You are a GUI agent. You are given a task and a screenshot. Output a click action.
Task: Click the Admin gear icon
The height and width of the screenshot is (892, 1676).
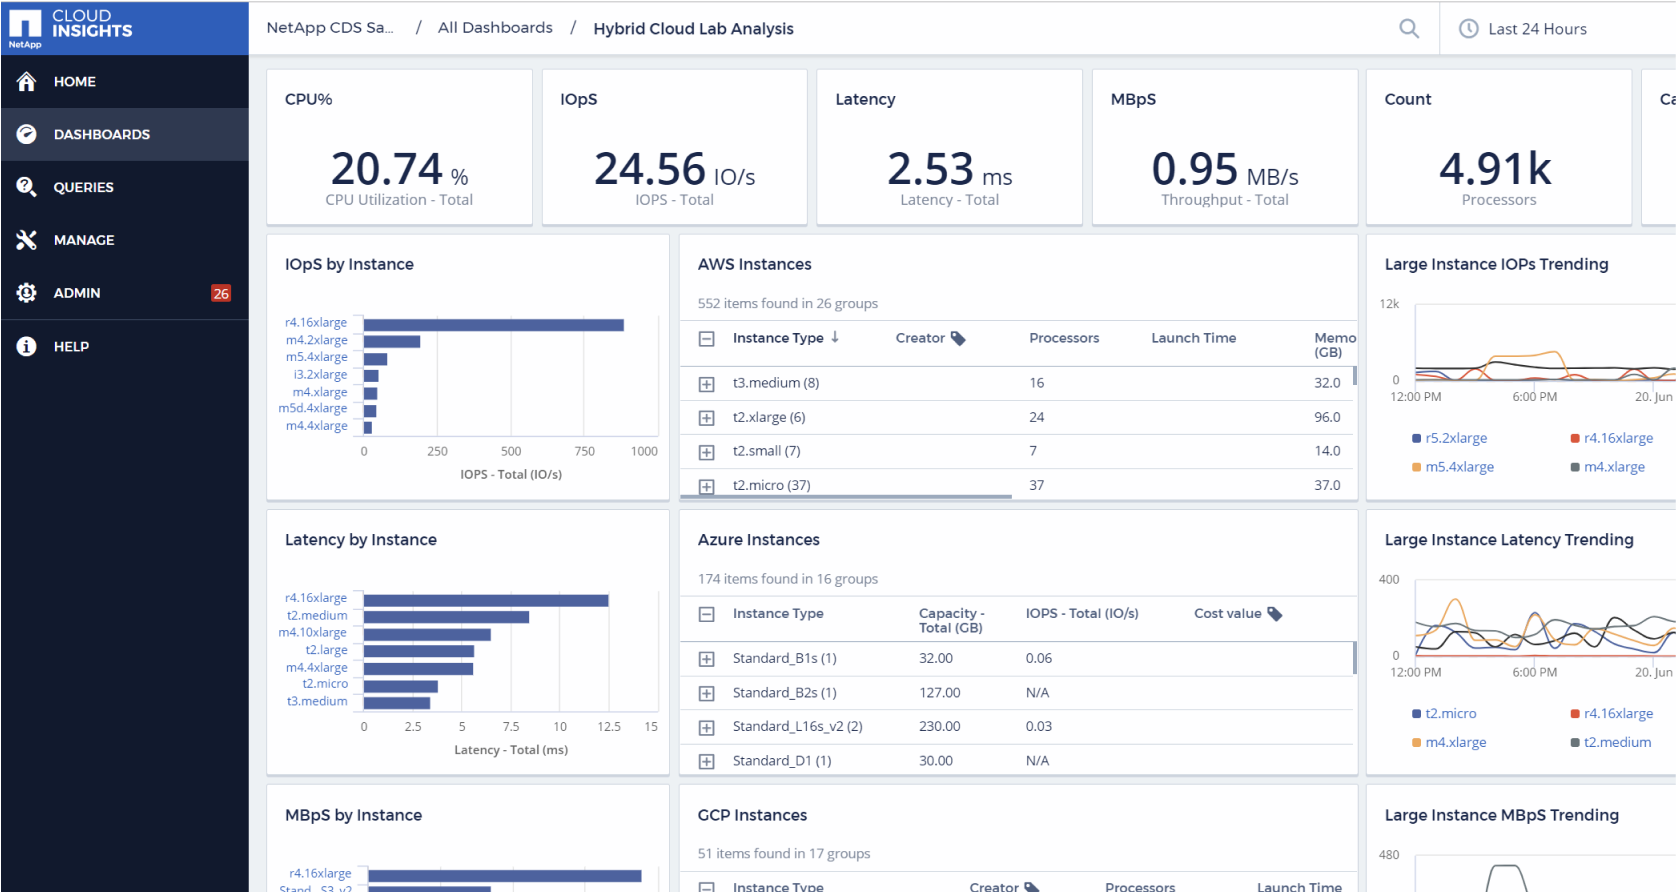(27, 293)
